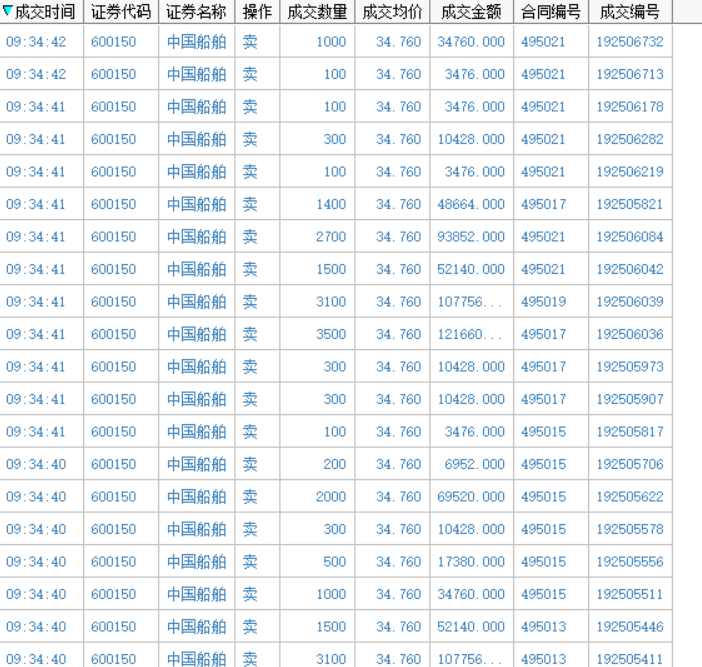The image size is (702, 667).
Task: Select trade number 192505411
Action: pyautogui.click(x=630, y=659)
